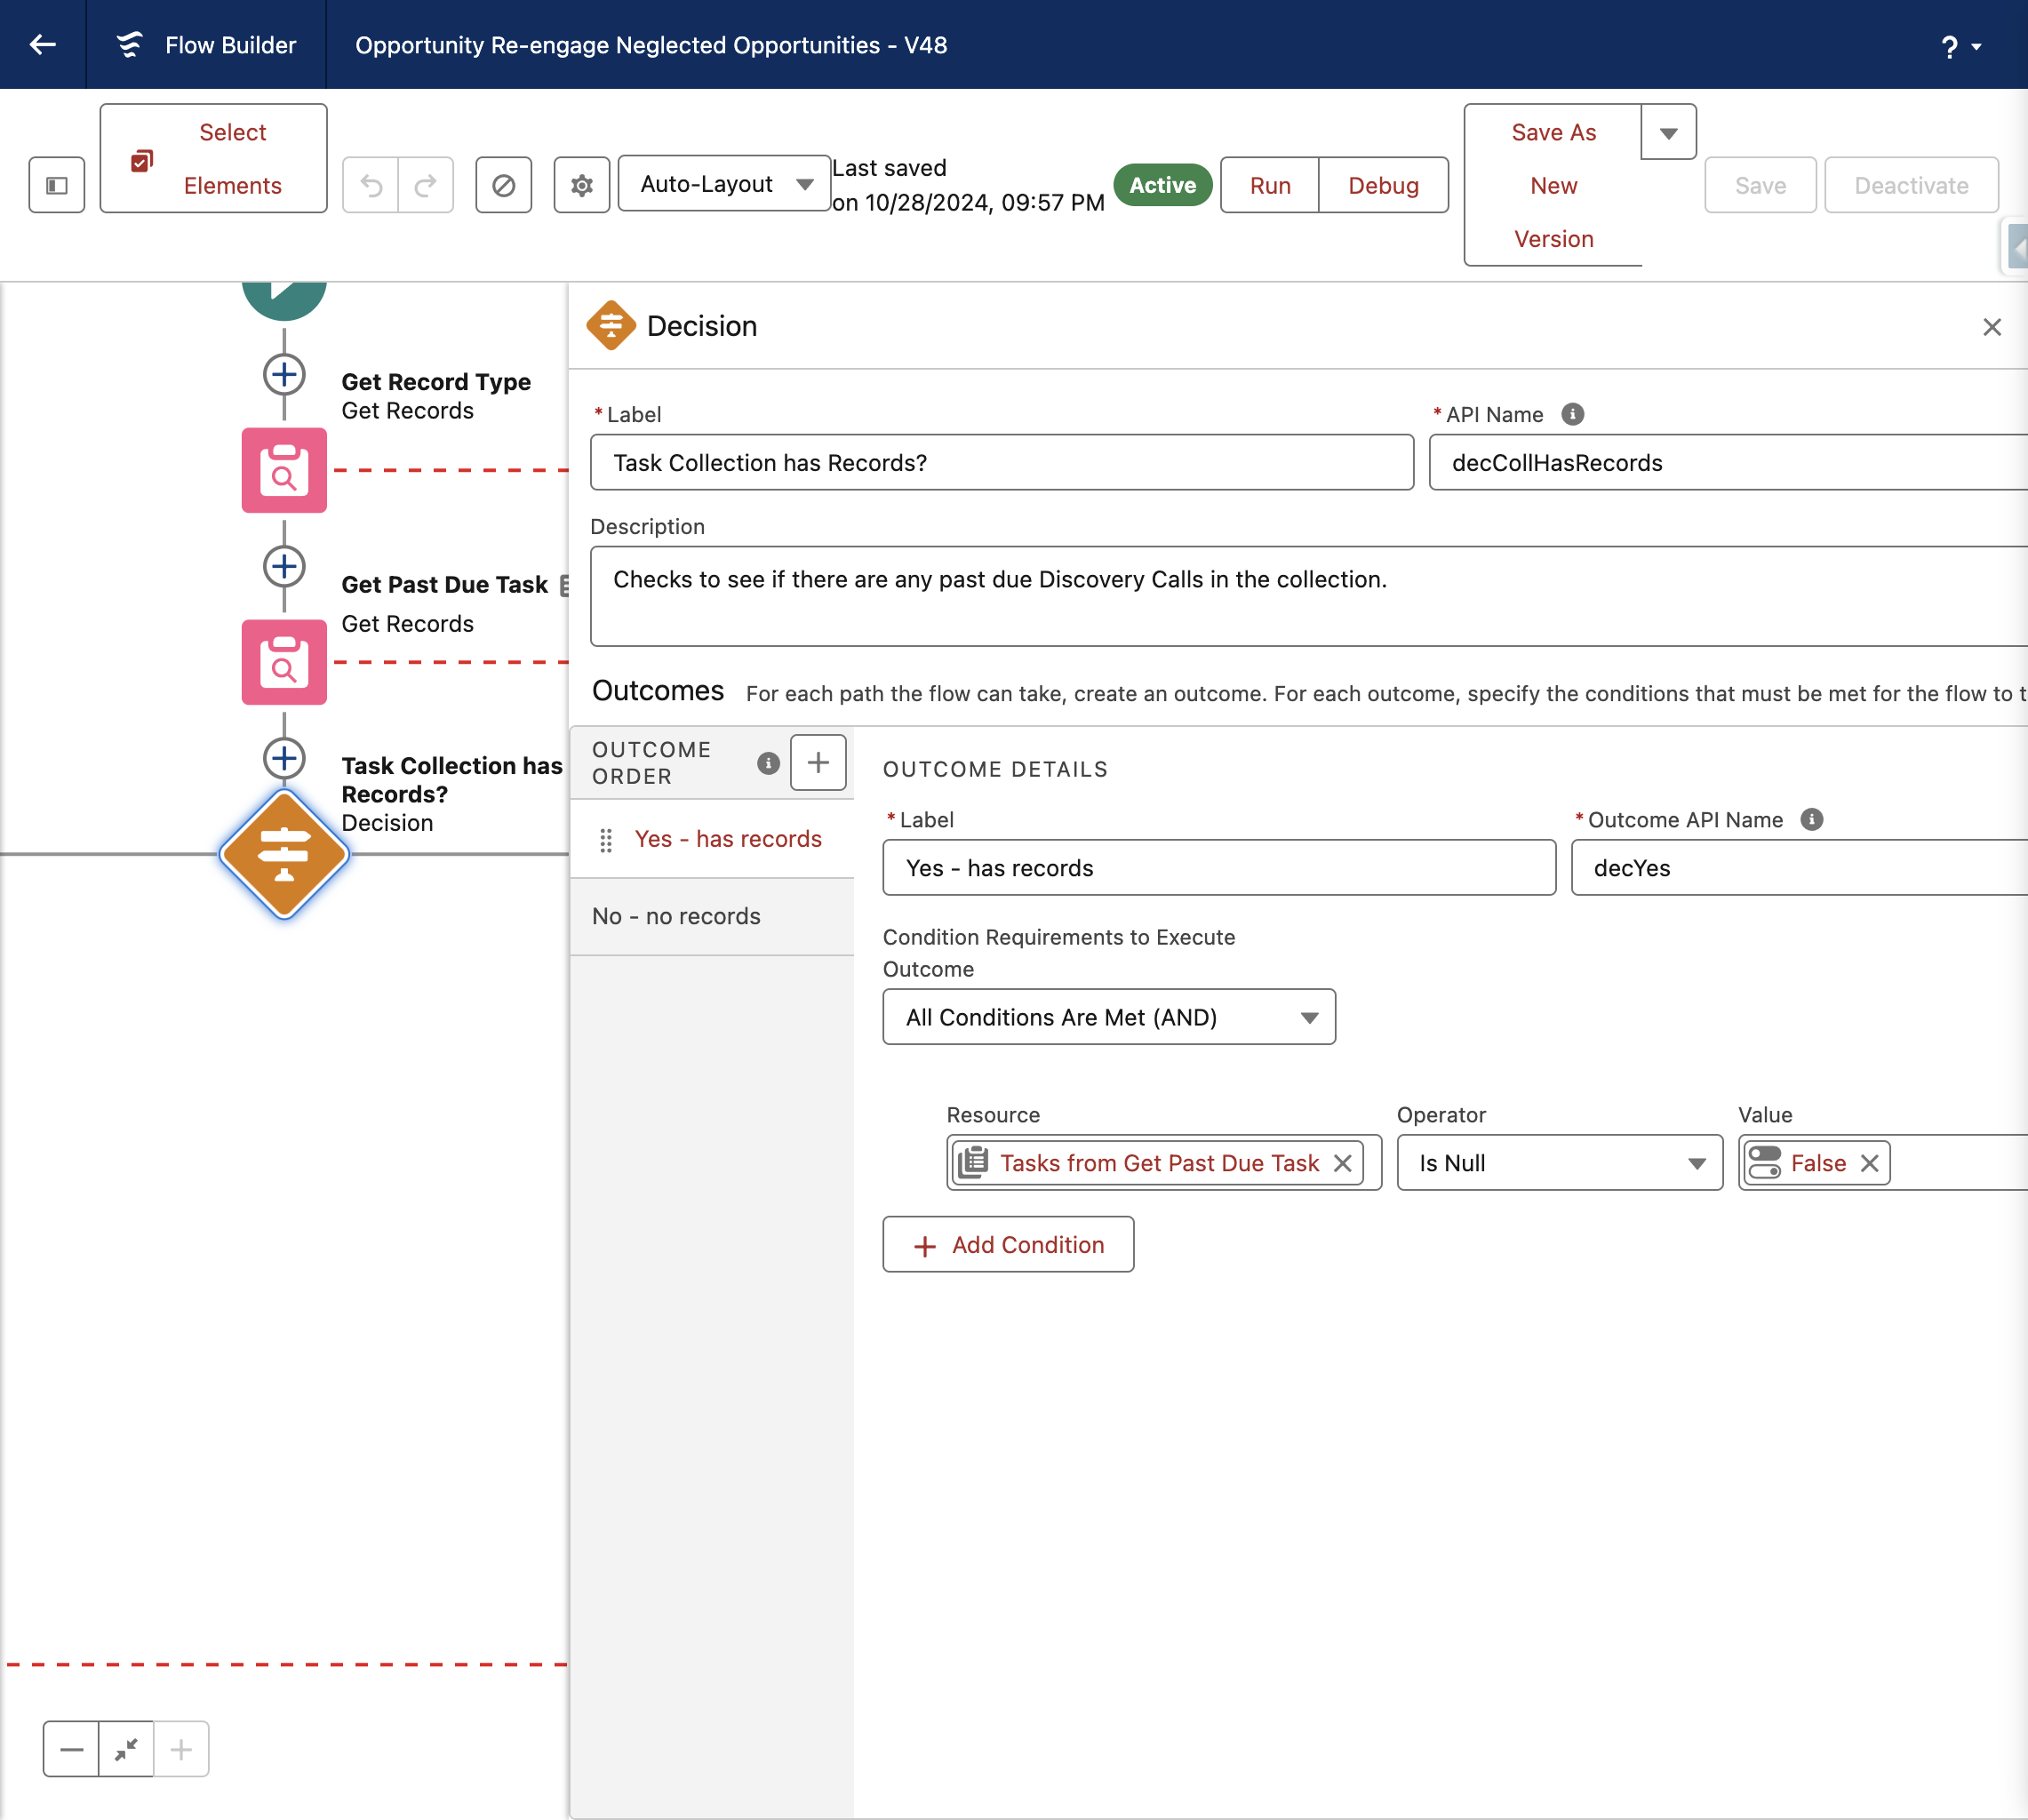
Task: Click the Debug button
Action: [x=1384, y=185]
